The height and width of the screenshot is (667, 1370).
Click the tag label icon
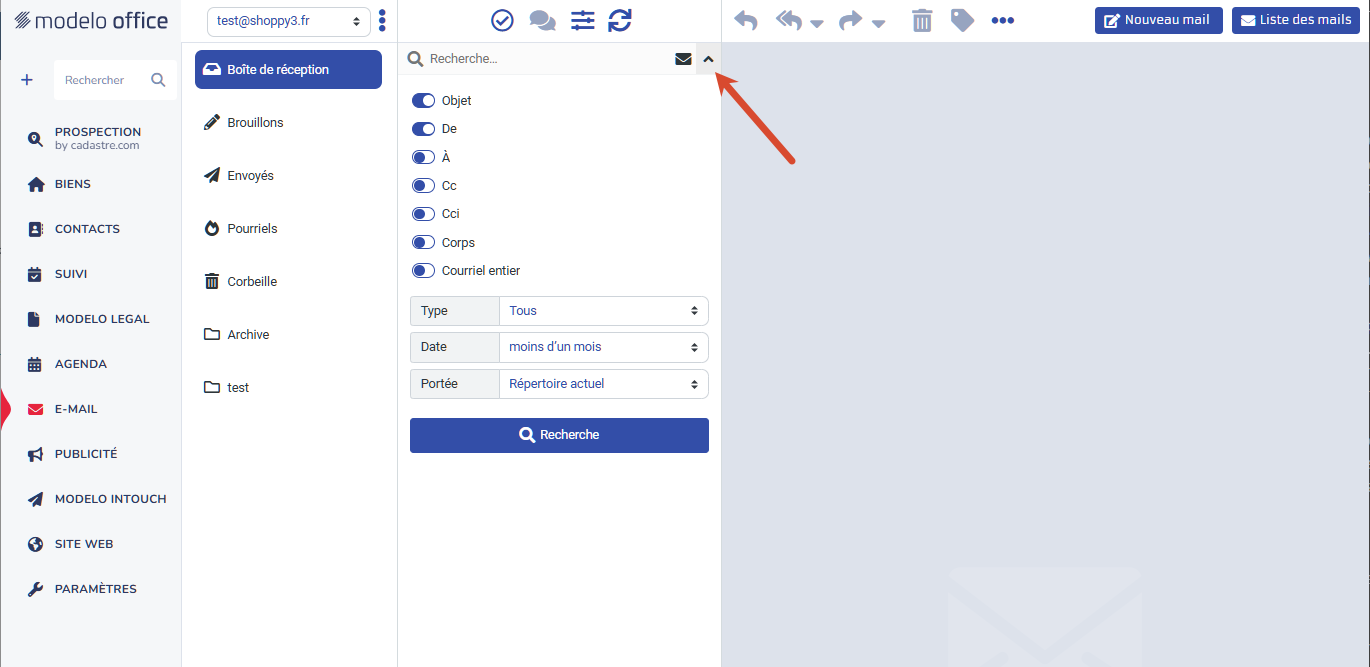[962, 20]
